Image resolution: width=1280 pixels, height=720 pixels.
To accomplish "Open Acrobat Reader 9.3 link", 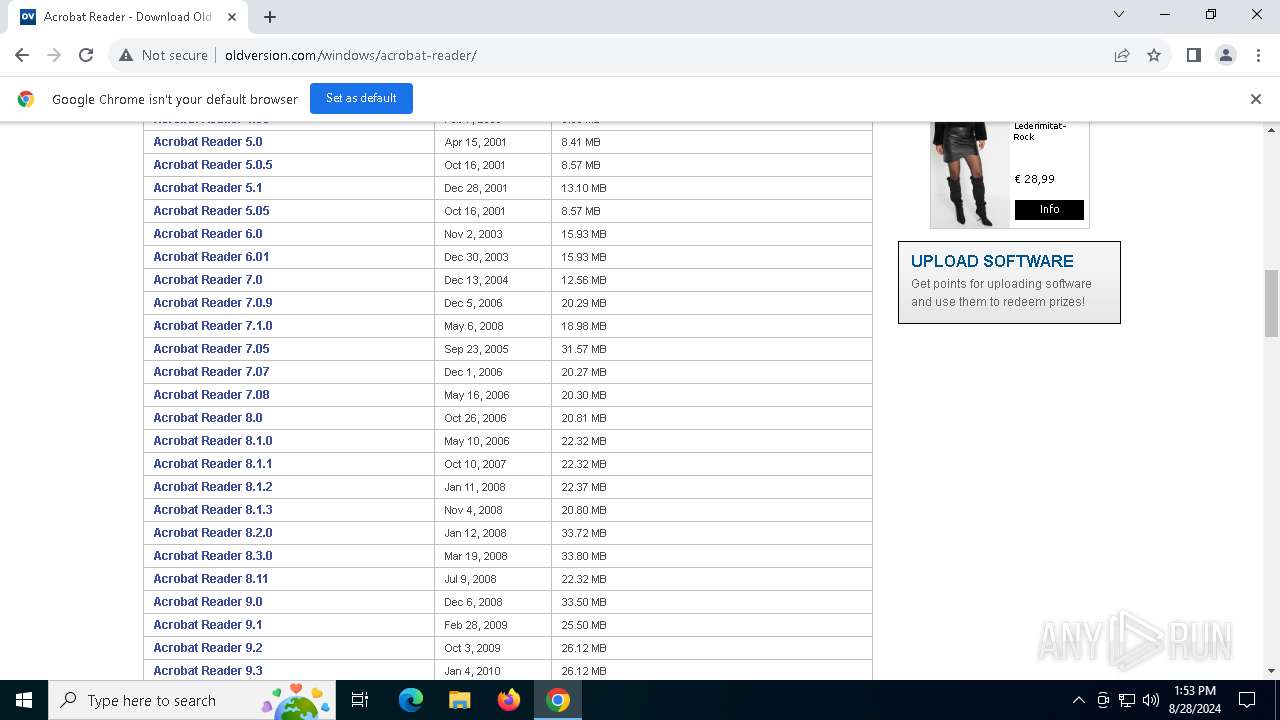I will point(207,671).
